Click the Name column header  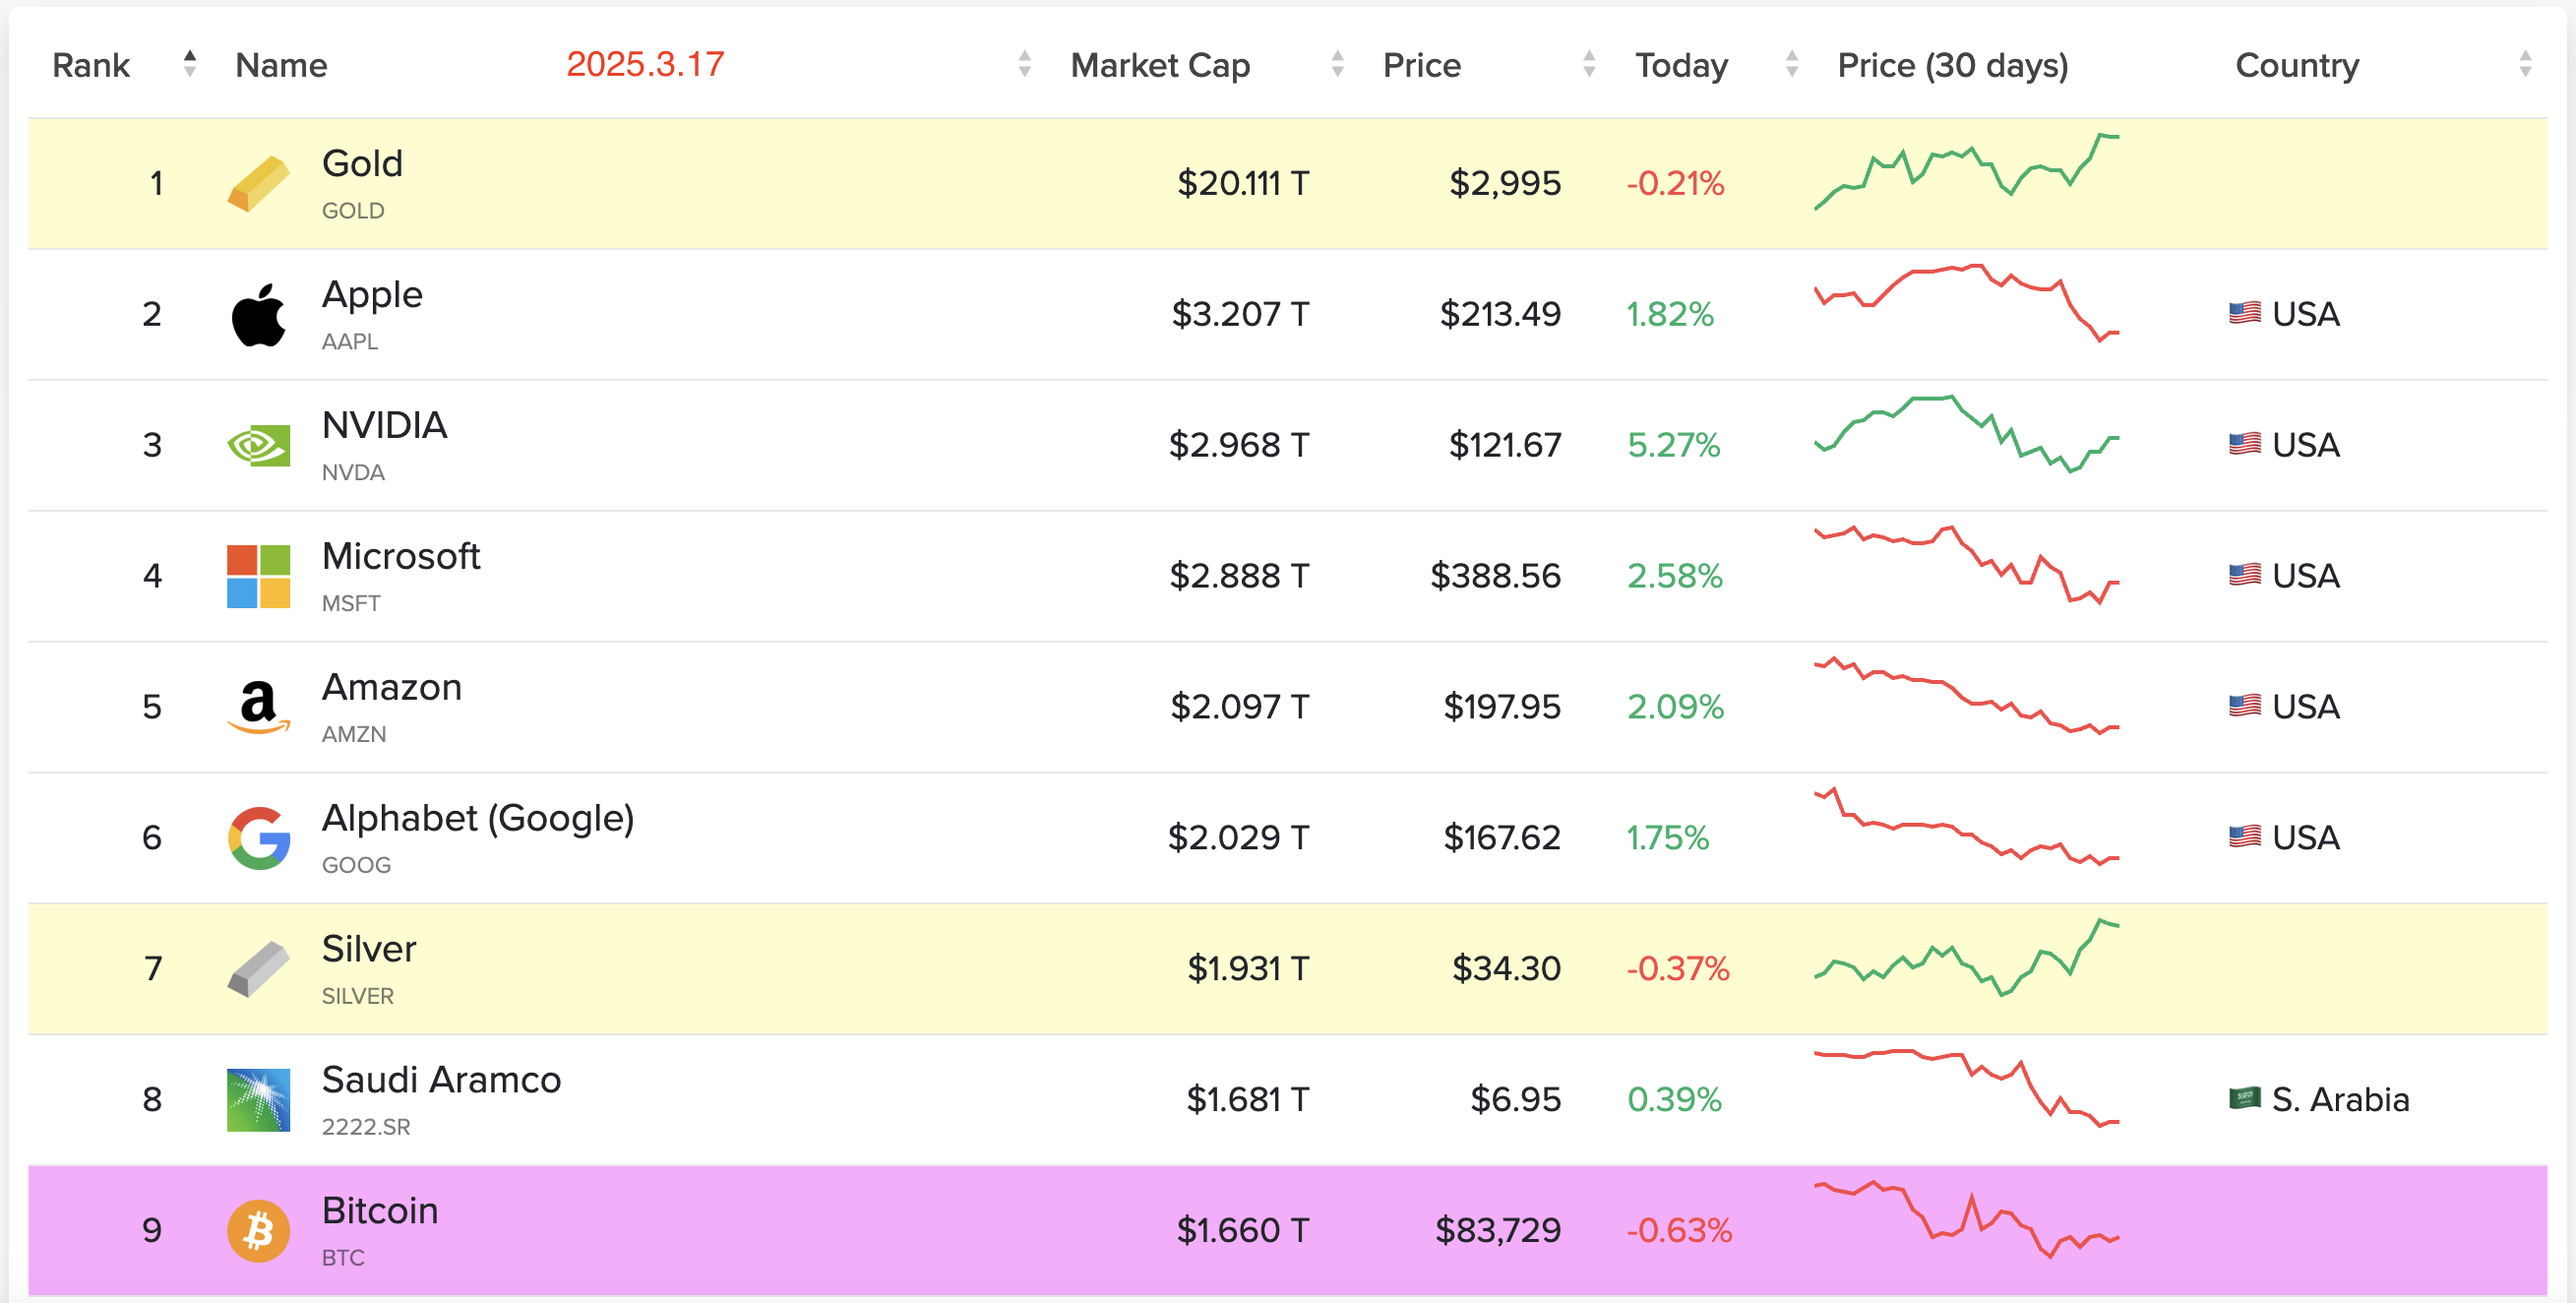point(281,65)
